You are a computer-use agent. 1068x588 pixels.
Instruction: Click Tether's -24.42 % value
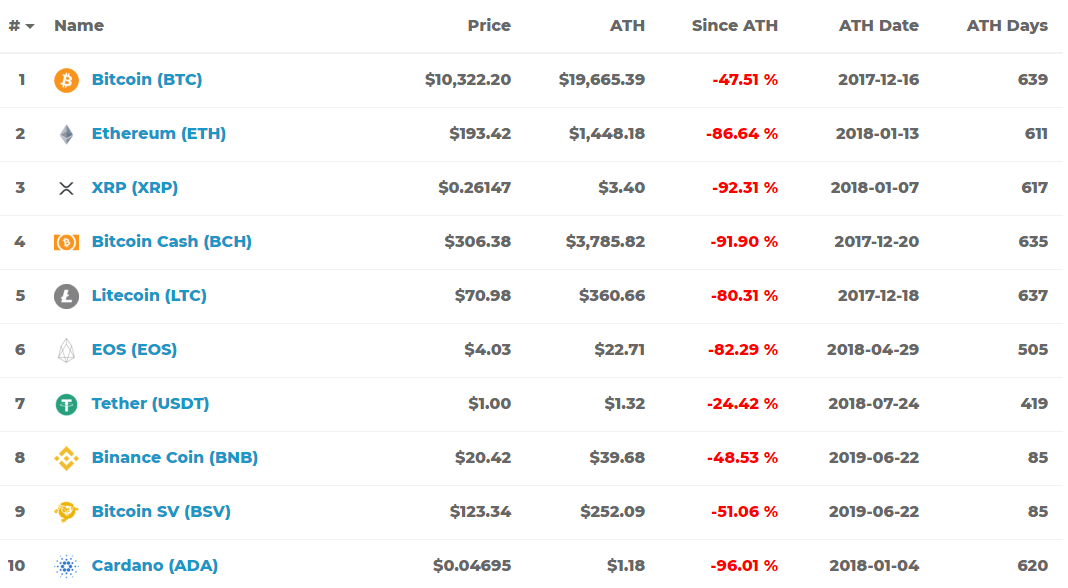coord(742,403)
